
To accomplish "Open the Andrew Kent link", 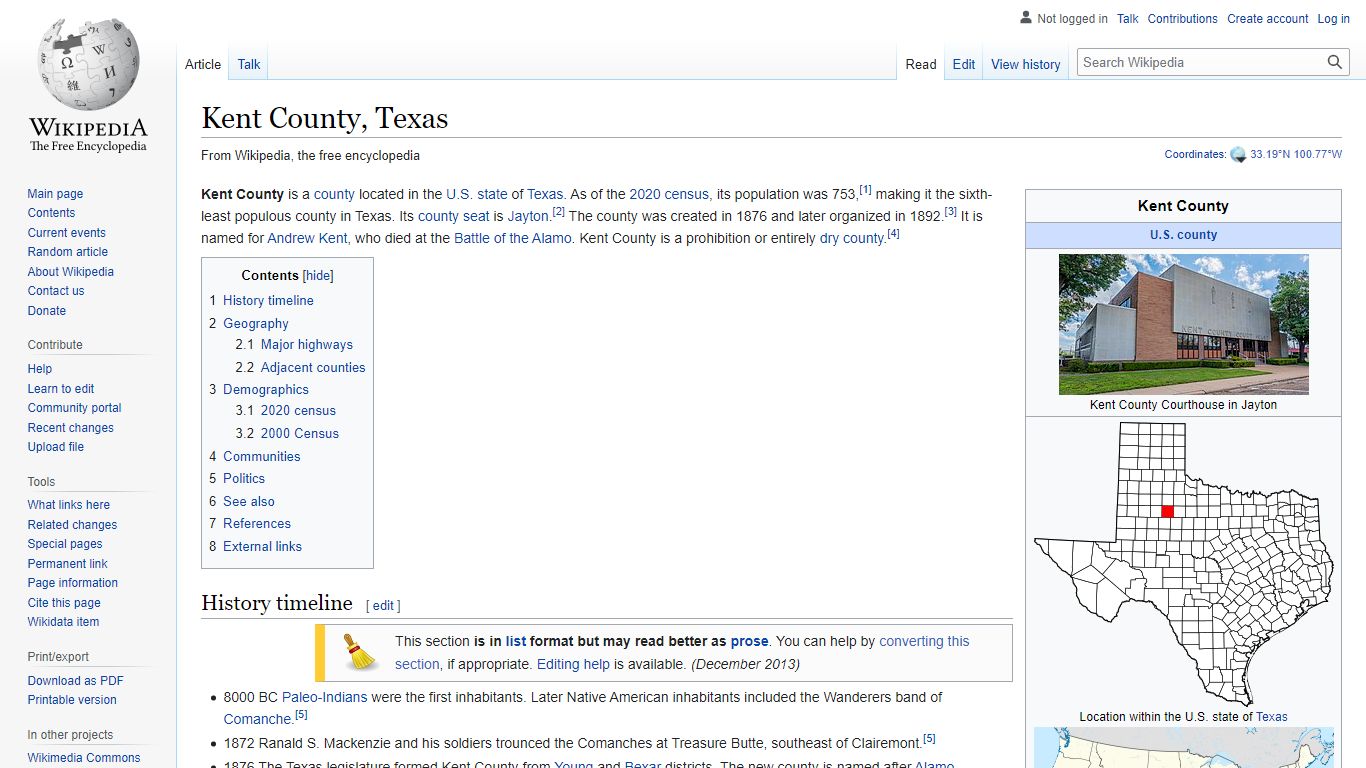I will pyautogui.click(x=307, y=238).
